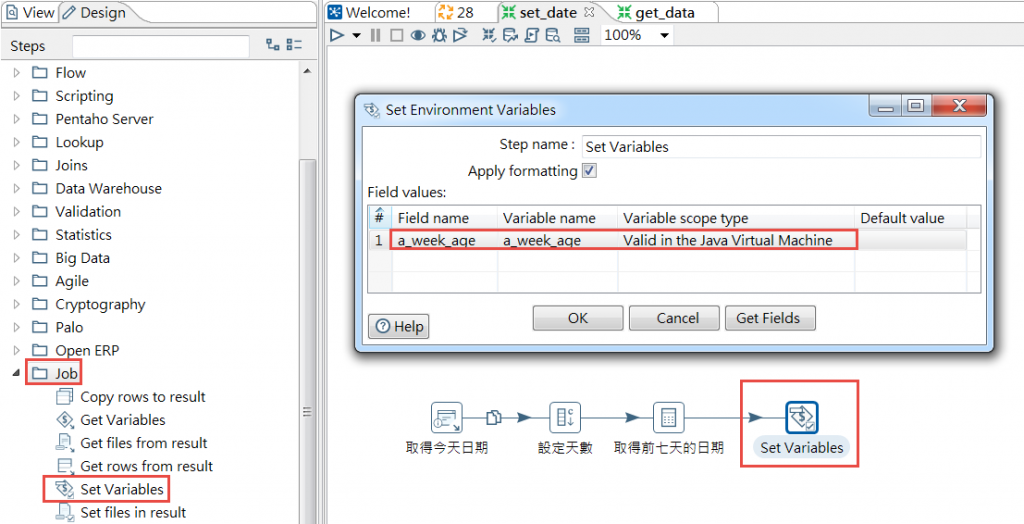This screenshot has width=1024, height=524.
Task: Select the Set Variables step icon on the canvas
Action: pyautogui.click(x=801, y=418)
